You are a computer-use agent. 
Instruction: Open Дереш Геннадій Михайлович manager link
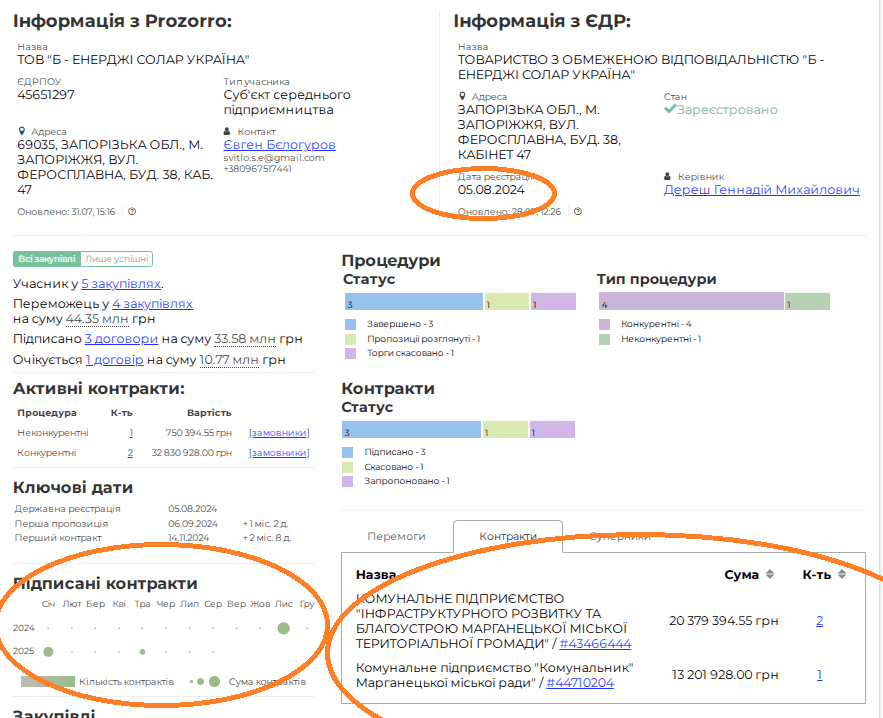pyautogui.click(x=761, y=190)
